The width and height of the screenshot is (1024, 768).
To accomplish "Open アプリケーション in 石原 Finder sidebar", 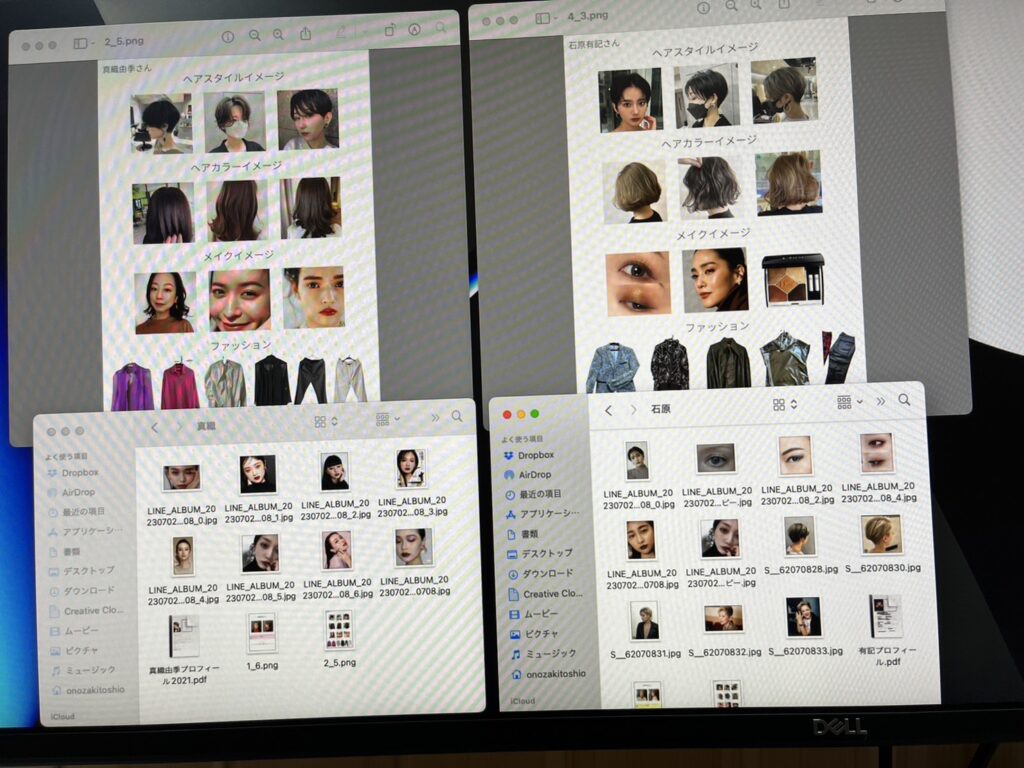I will click(542, 514).
